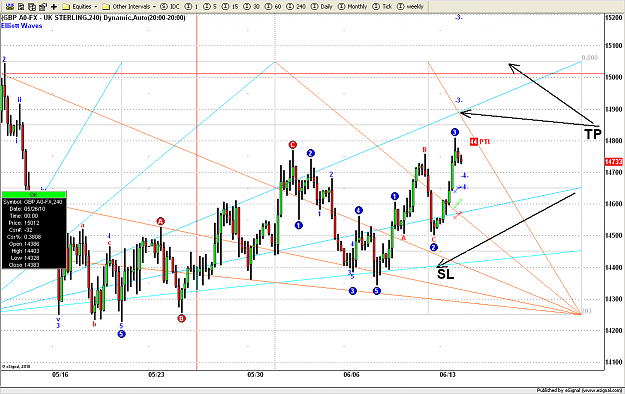Switch to 60 minute interval

273,7
